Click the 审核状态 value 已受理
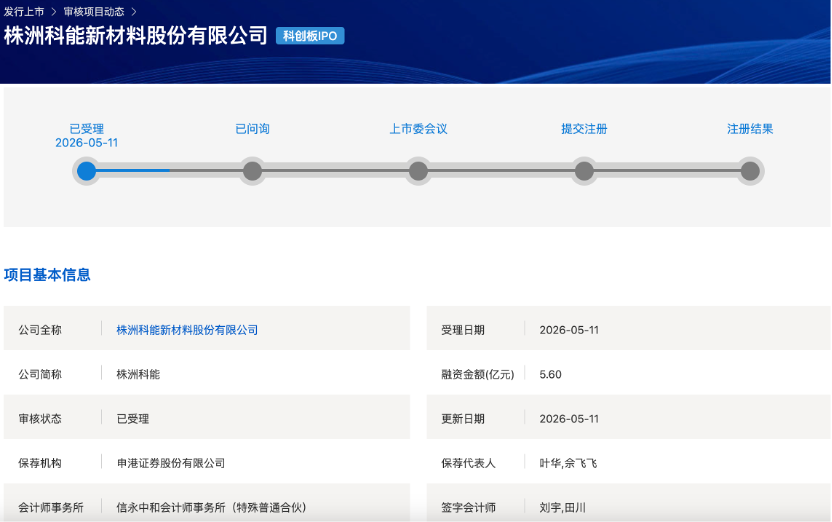 click(x=133, y=419)
